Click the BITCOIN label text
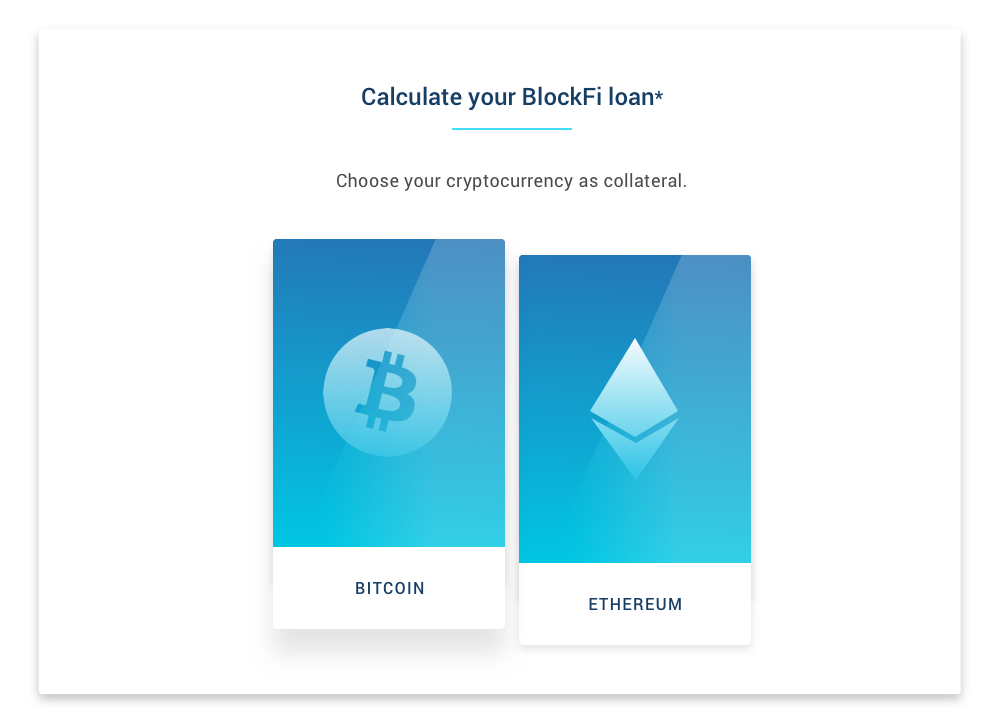The height and width of the screenshot is (724, 1000). (x=389, y=588)
